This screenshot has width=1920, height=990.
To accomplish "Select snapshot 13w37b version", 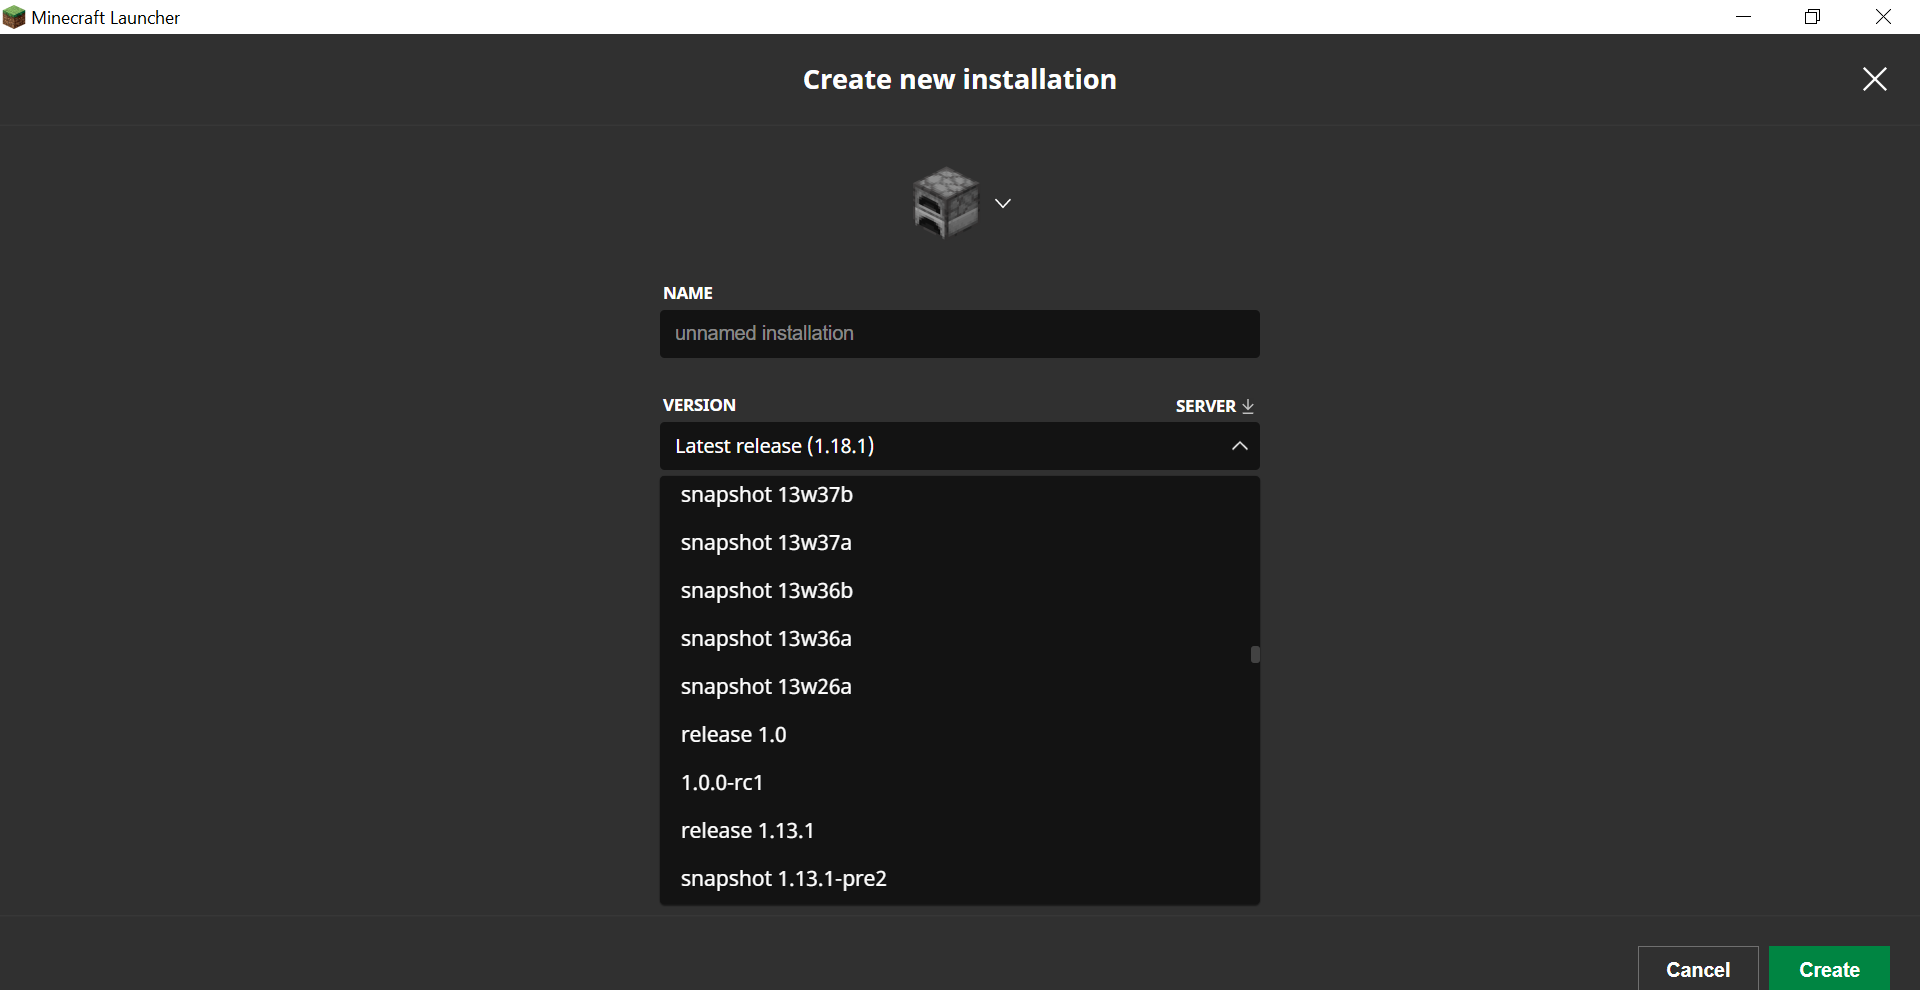I will tap(767, 495).
